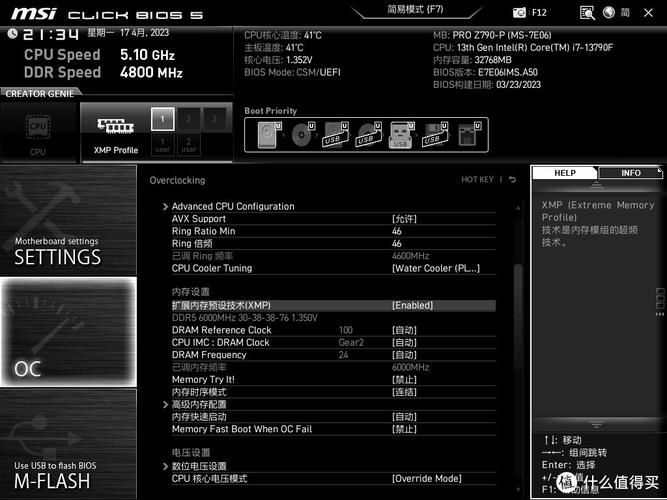Image resolution: width=667 pixels, height=500 pixels.
Task: Open the OC overclocking section
Action: click(x=68, y=332)
